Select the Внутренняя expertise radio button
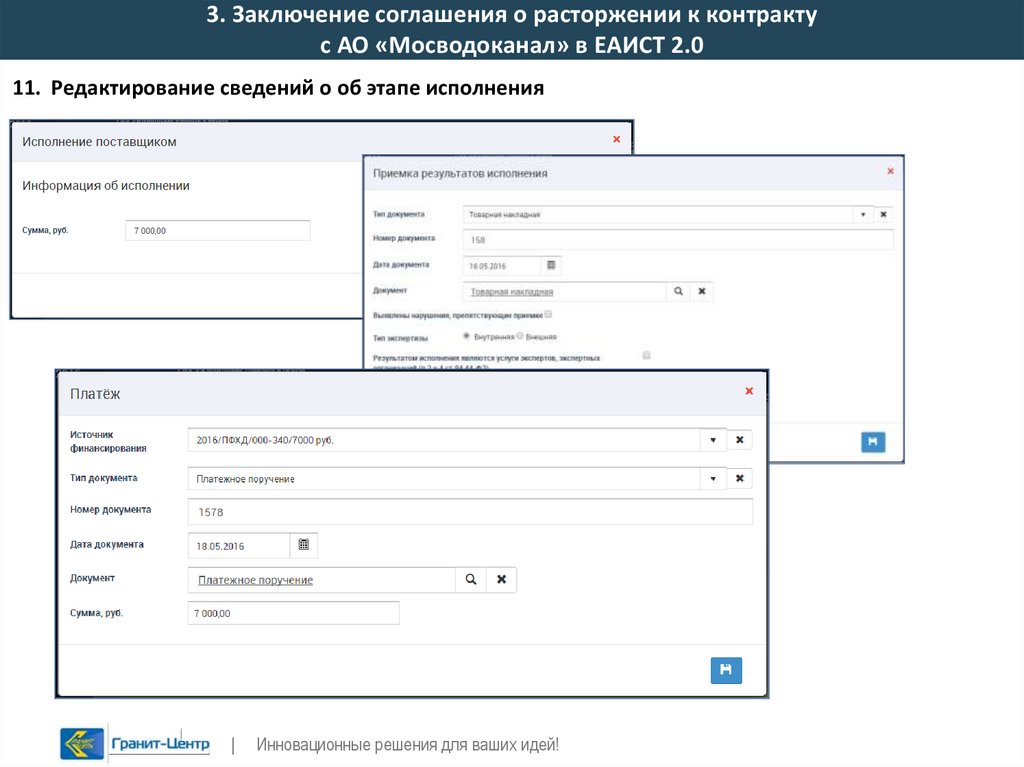1024x767 pixels. click(466, 336)
